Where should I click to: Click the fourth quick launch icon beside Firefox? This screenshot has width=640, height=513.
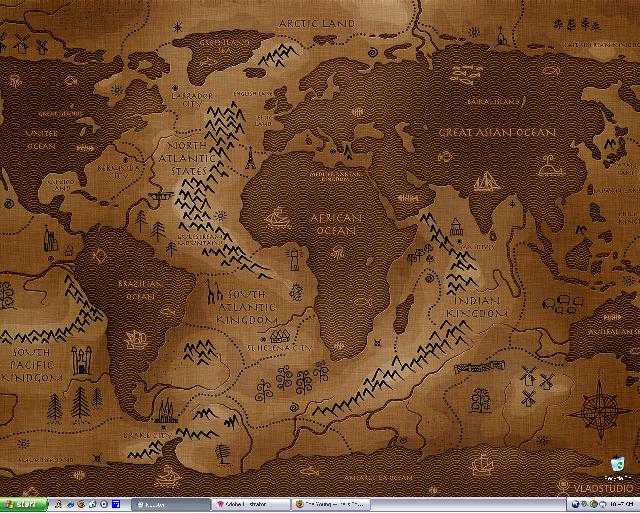(x=93, y=504)
